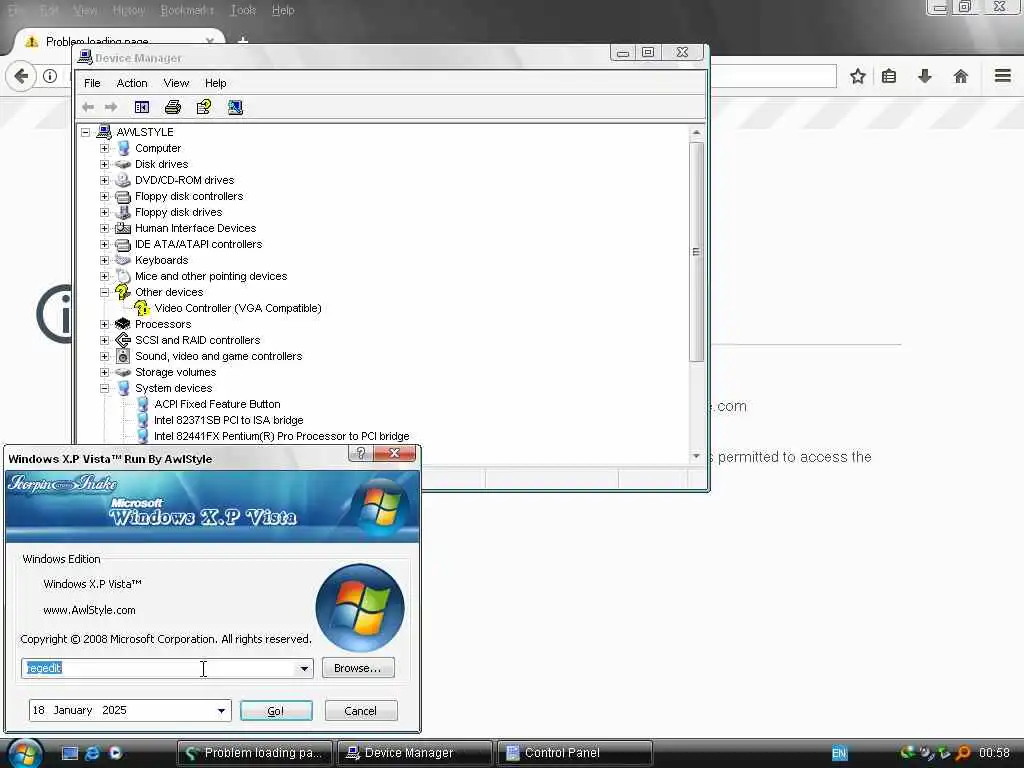
Task: Launch Internet Explorer from quick launch
Action: (92, 753)
